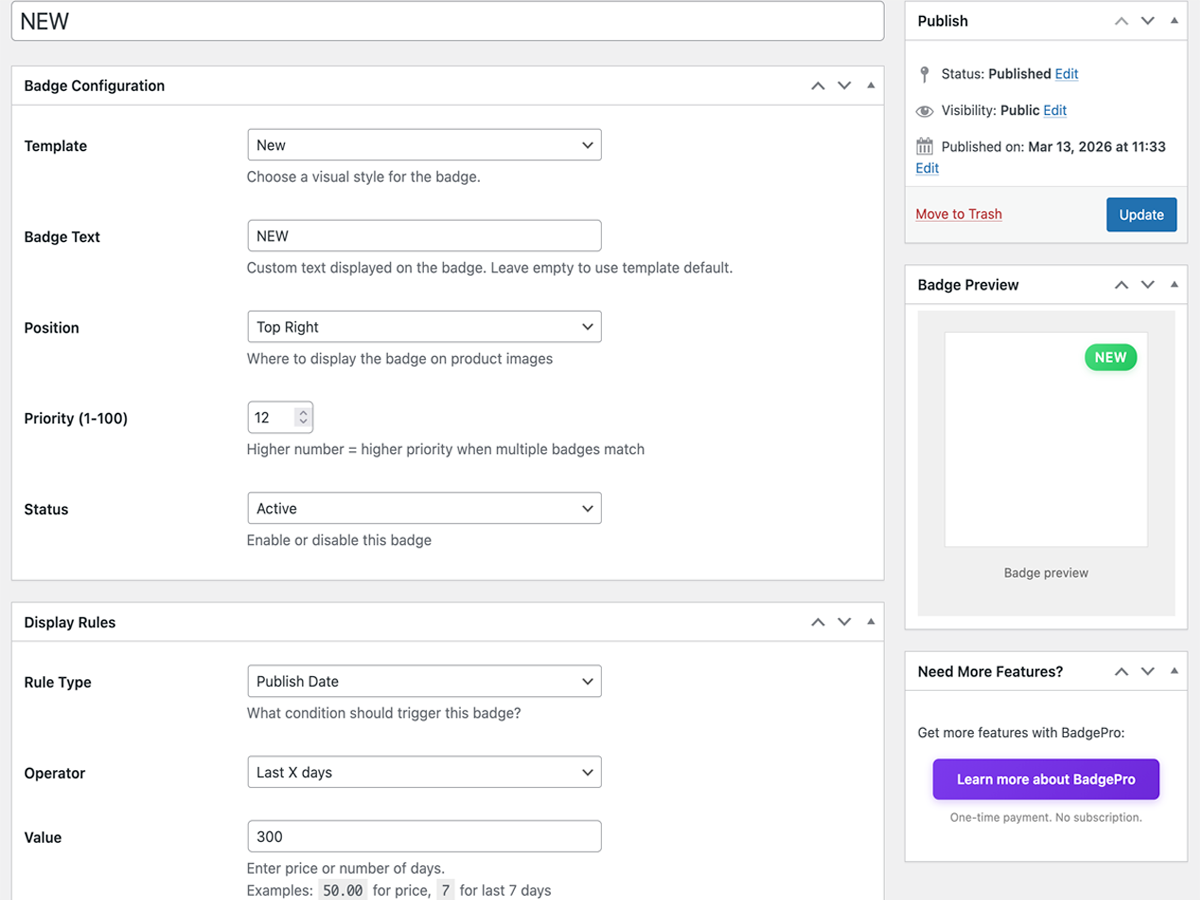Click the up chevron on Badge Preview panel
Image resolution: width=1200 pixels, height=900 pixels.
1121,285
